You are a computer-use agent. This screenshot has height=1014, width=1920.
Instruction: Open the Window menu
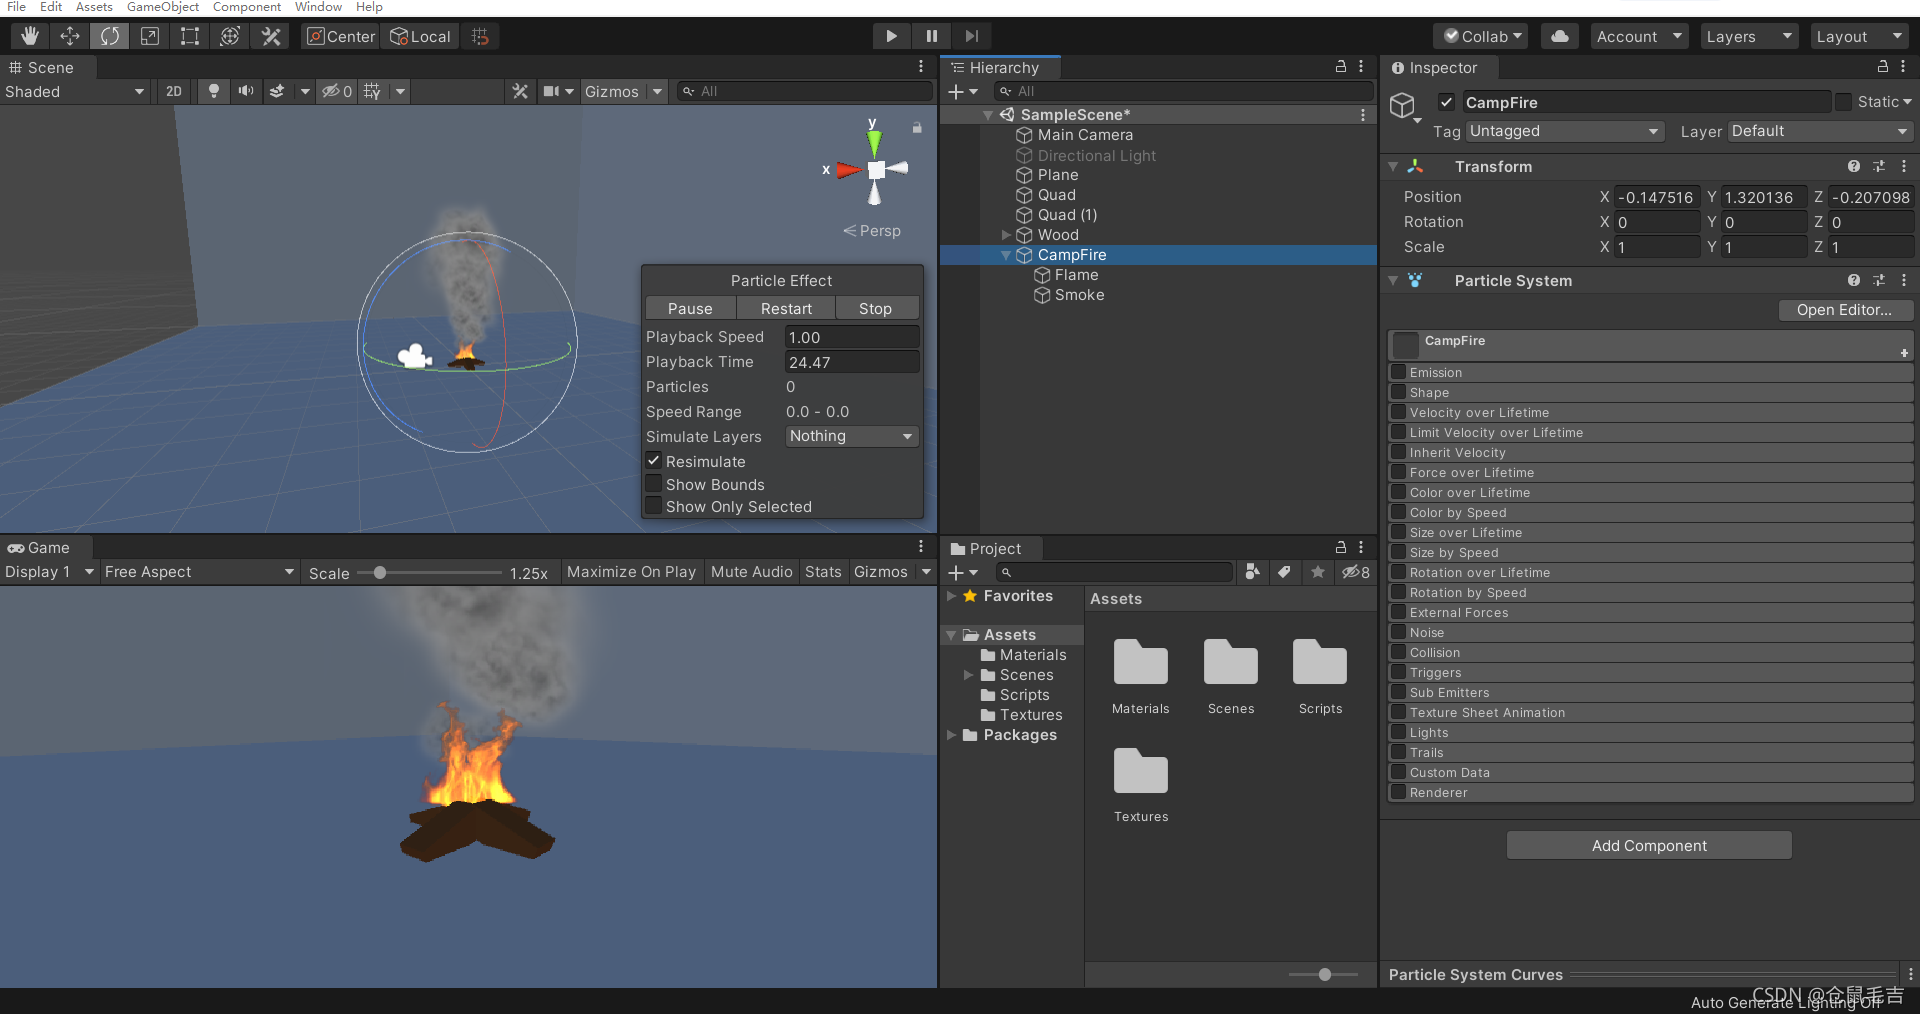(x=318, y=7)
